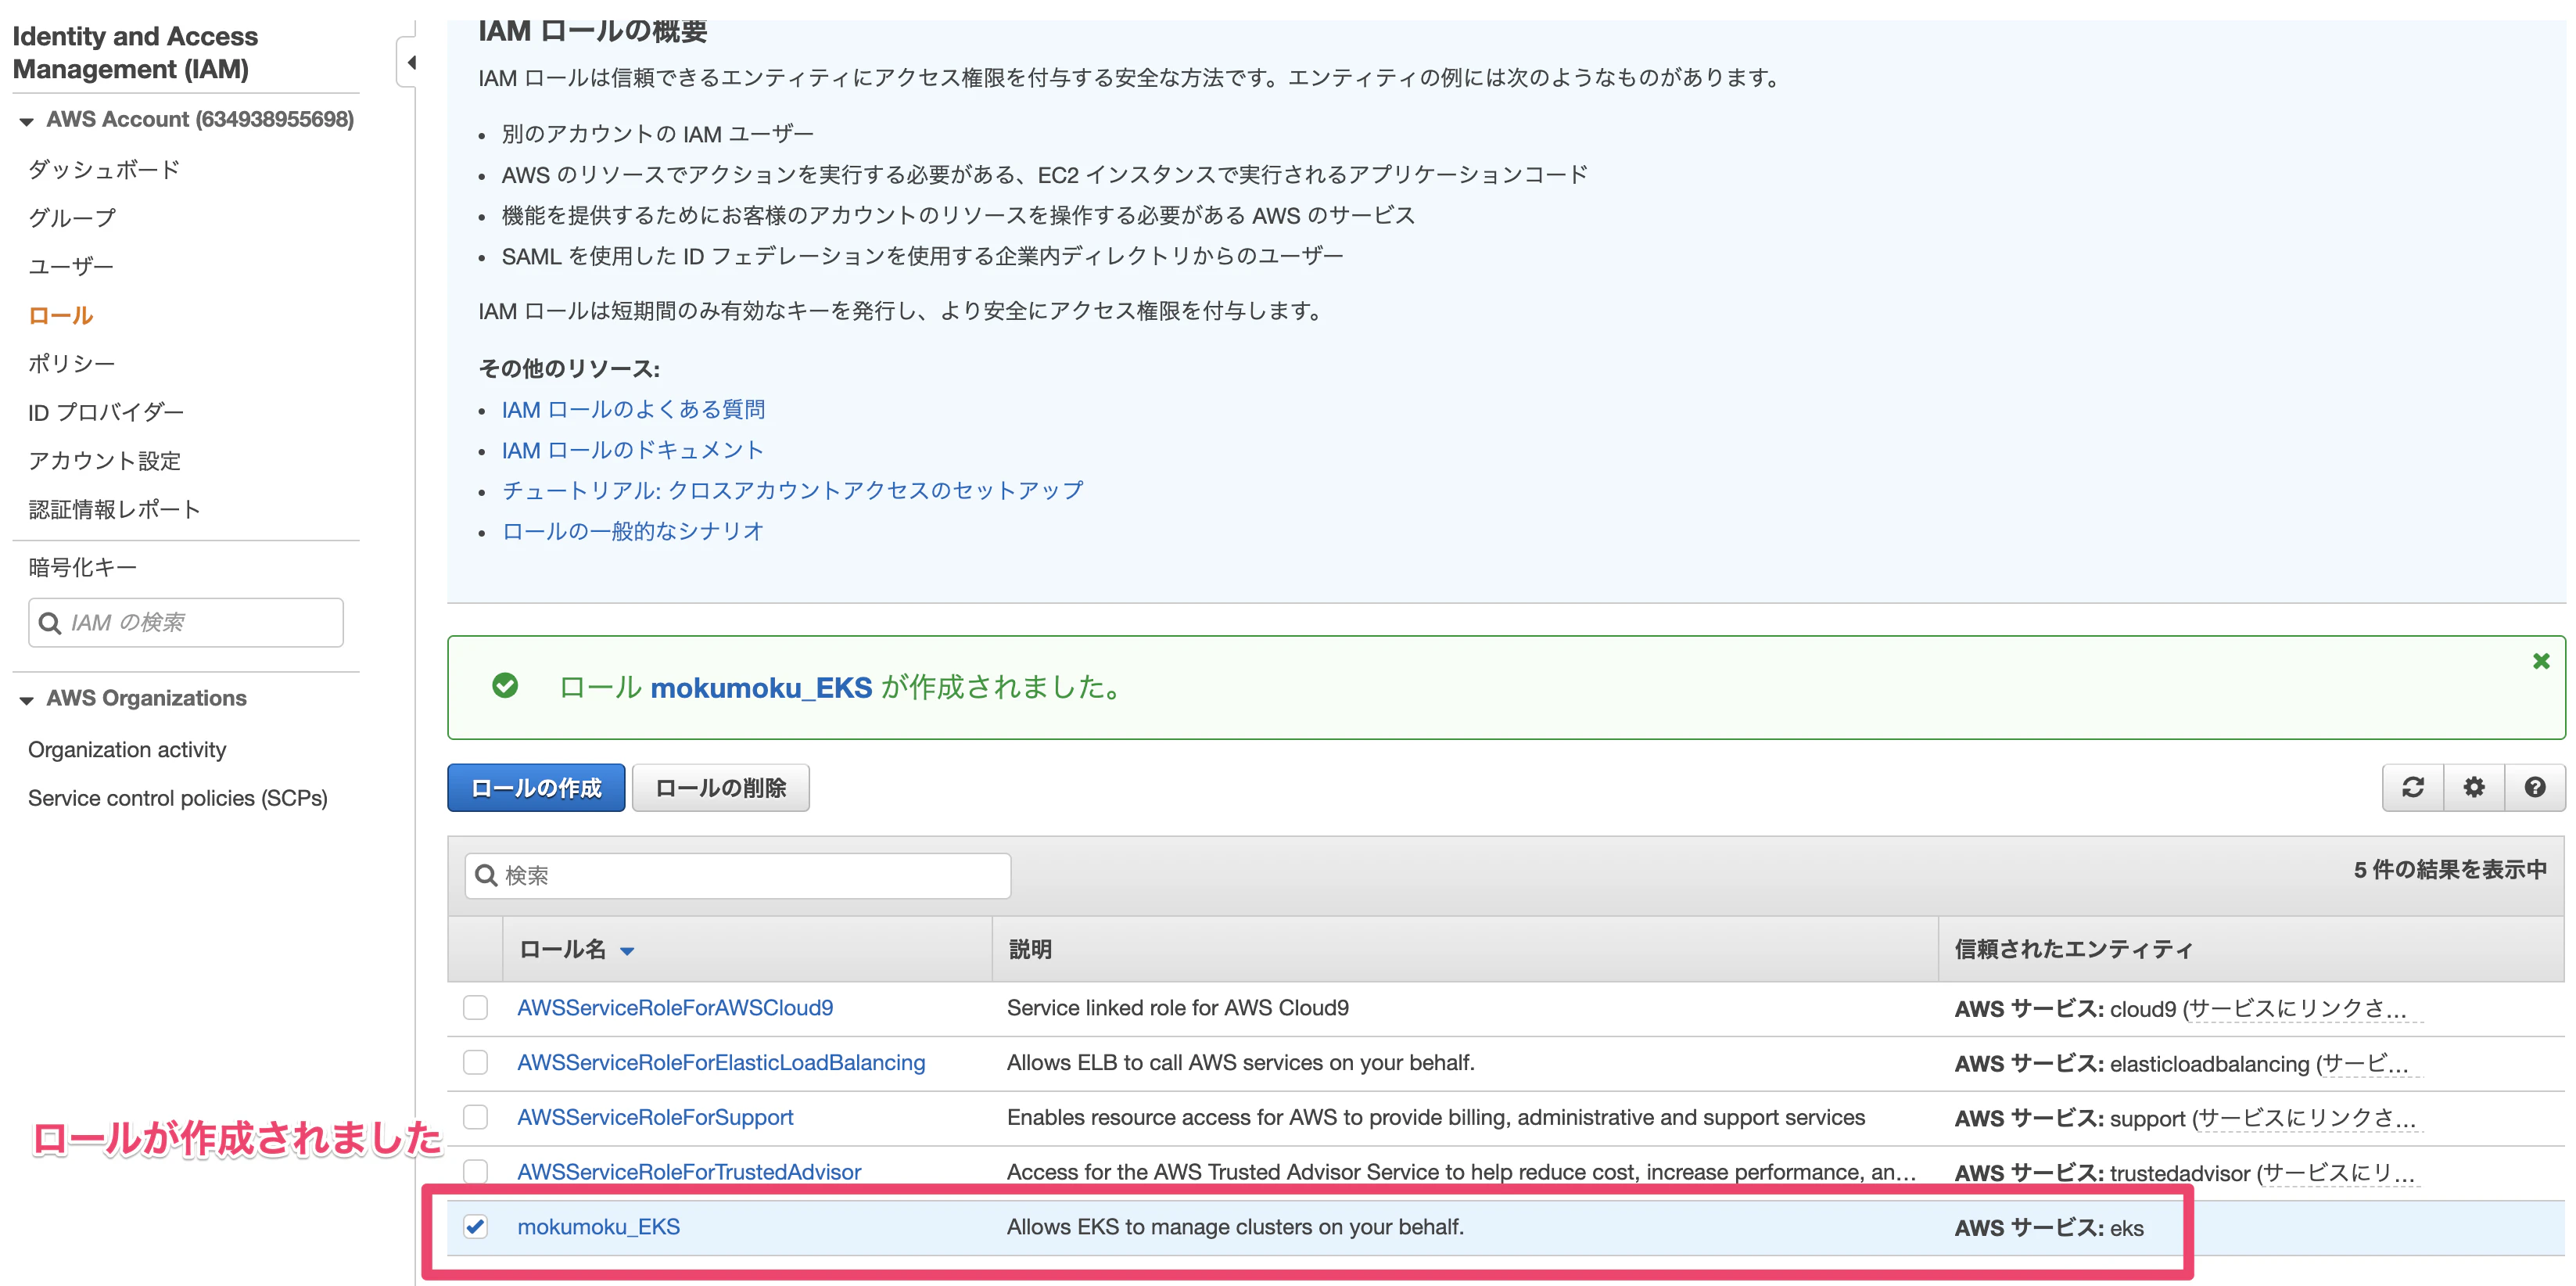Check the AWSServiceRoleForAWSCloud9 checkbox
Screen dimensions: 2576x1286
pyautogui.click(x=475, y=1007)
